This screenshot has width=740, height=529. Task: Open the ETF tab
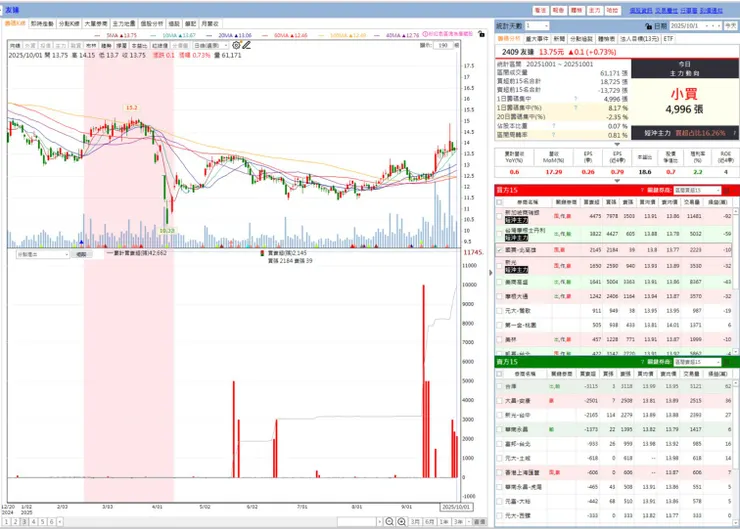pyautogui.click(x=668, y=39)
